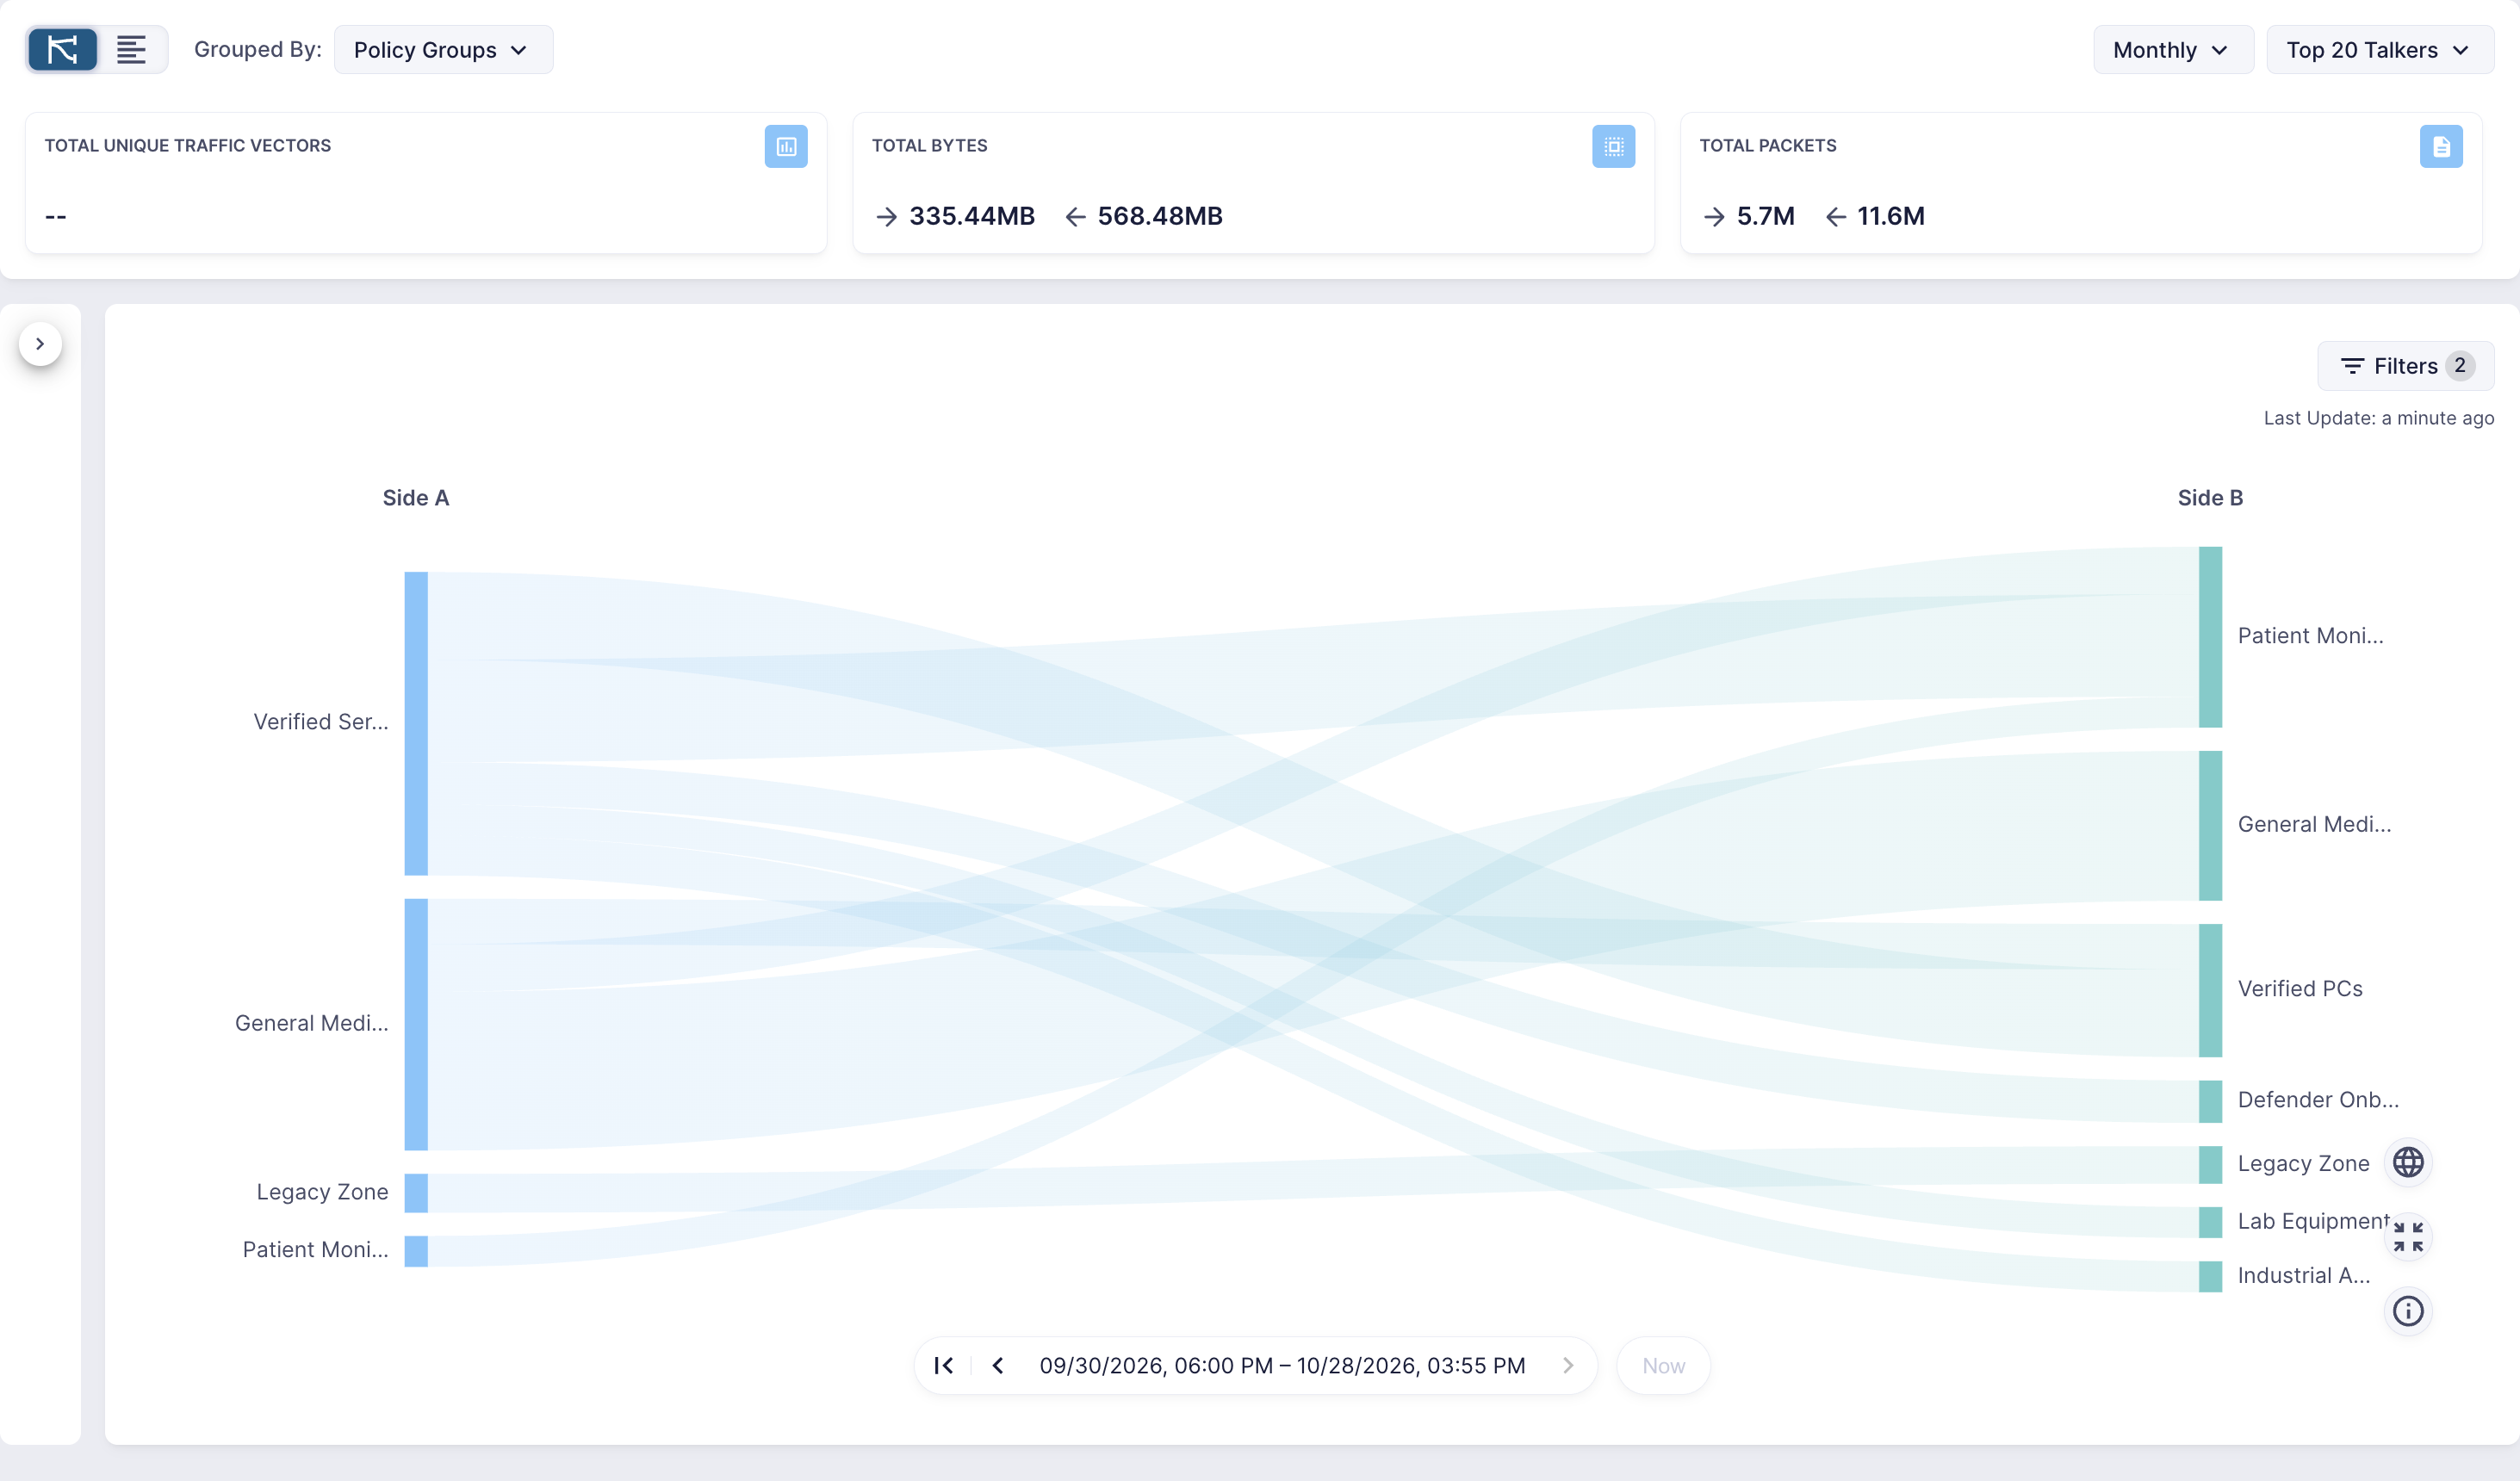Select the Patient Moni... node bar on Side B
The image size is (2520, 1481).
pyautogui.click(x=2210, y=637)
